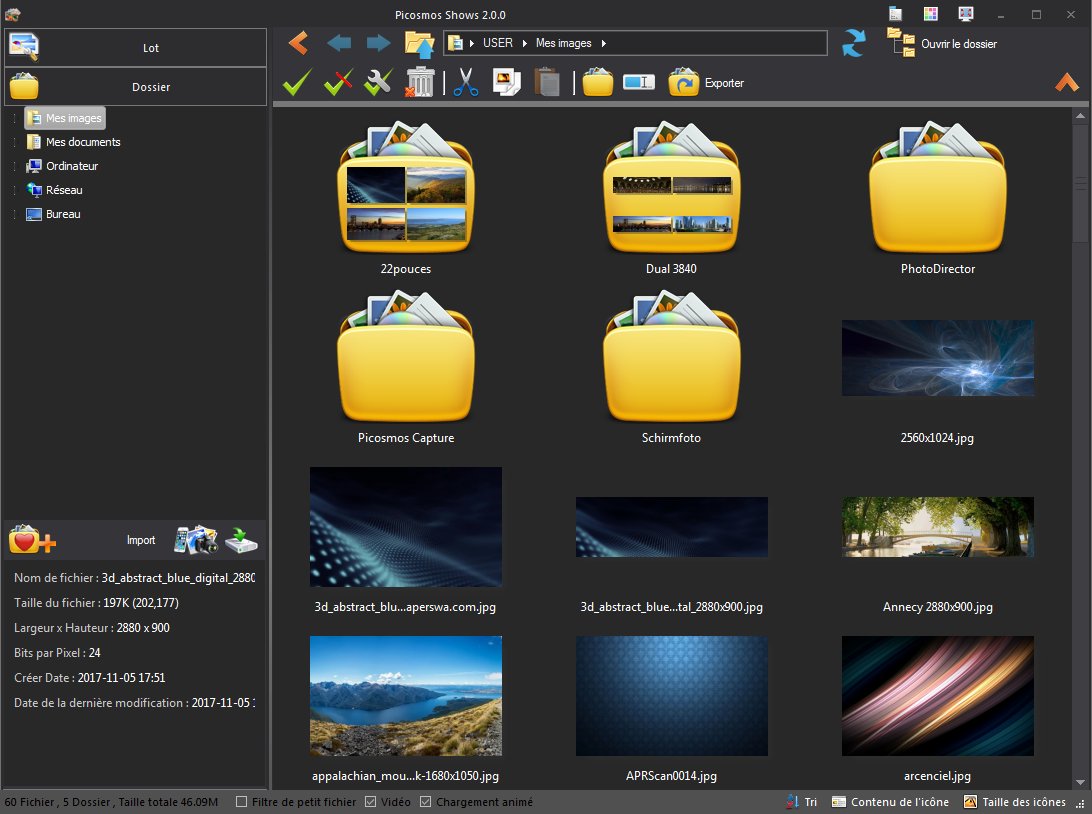Select the 2560x1024.jpg thumbnail

[x=937, y=358]
